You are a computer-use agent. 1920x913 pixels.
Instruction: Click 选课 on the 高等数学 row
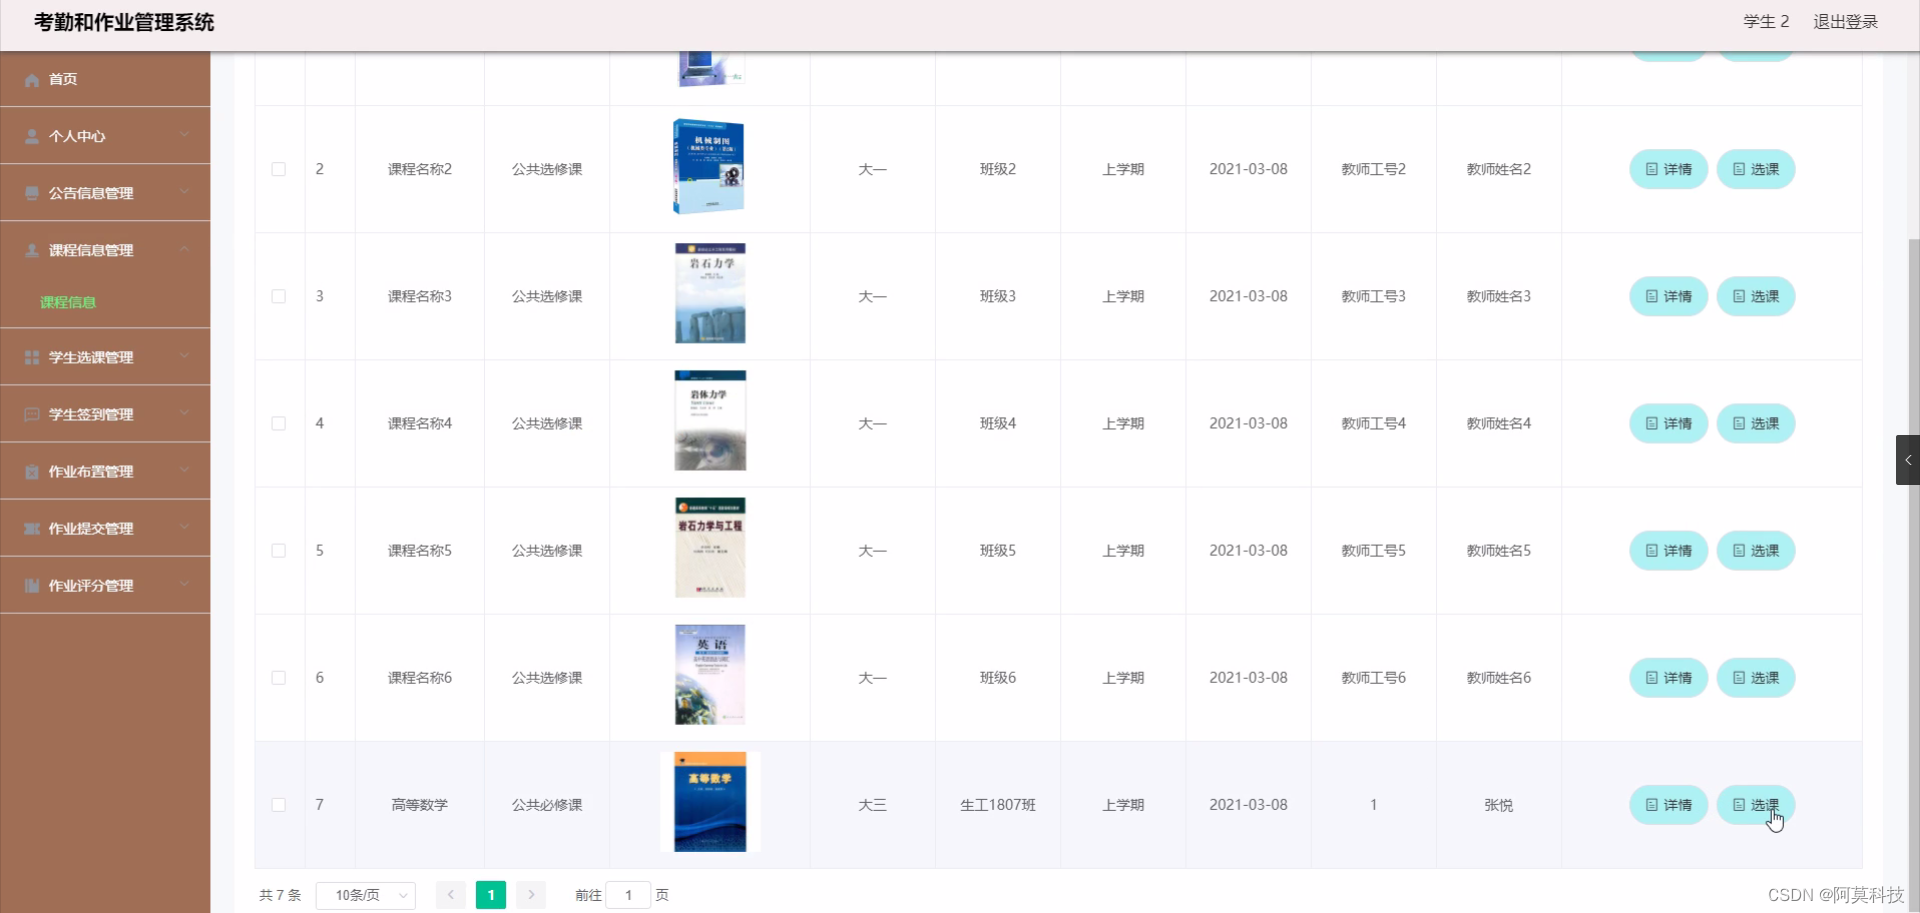1756,805
